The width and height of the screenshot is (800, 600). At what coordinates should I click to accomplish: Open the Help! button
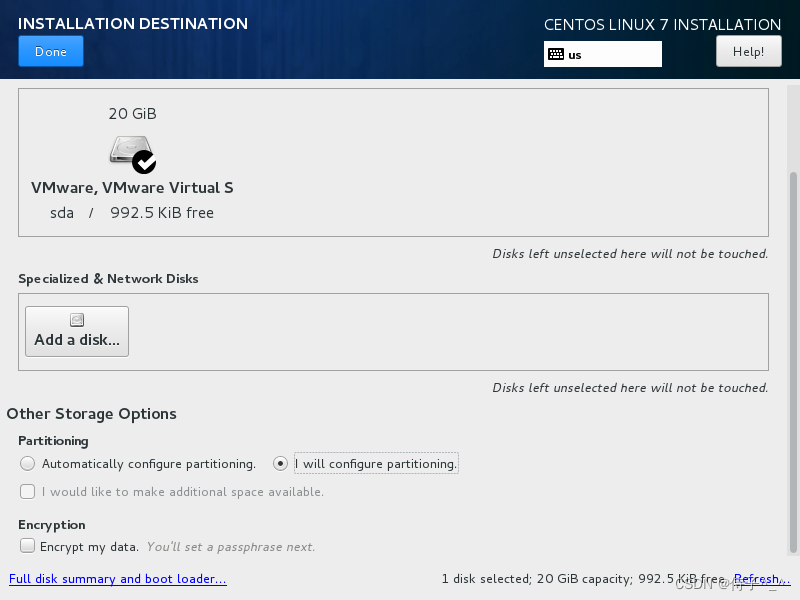[x=748, y=52]
